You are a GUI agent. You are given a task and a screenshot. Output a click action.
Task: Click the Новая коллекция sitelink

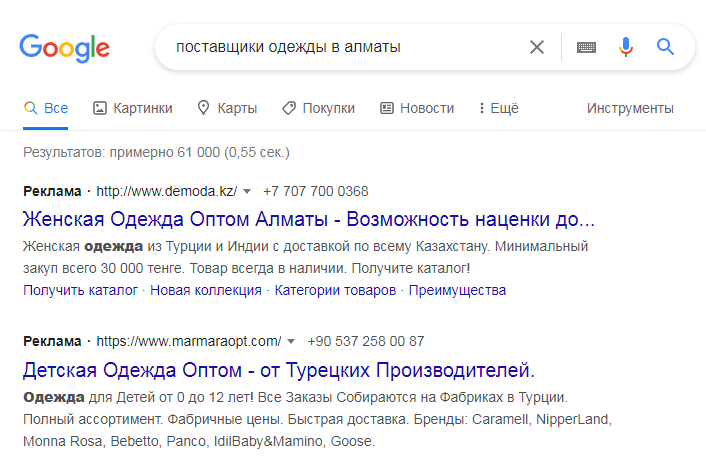pyautogui.click(x=206, y=290)
